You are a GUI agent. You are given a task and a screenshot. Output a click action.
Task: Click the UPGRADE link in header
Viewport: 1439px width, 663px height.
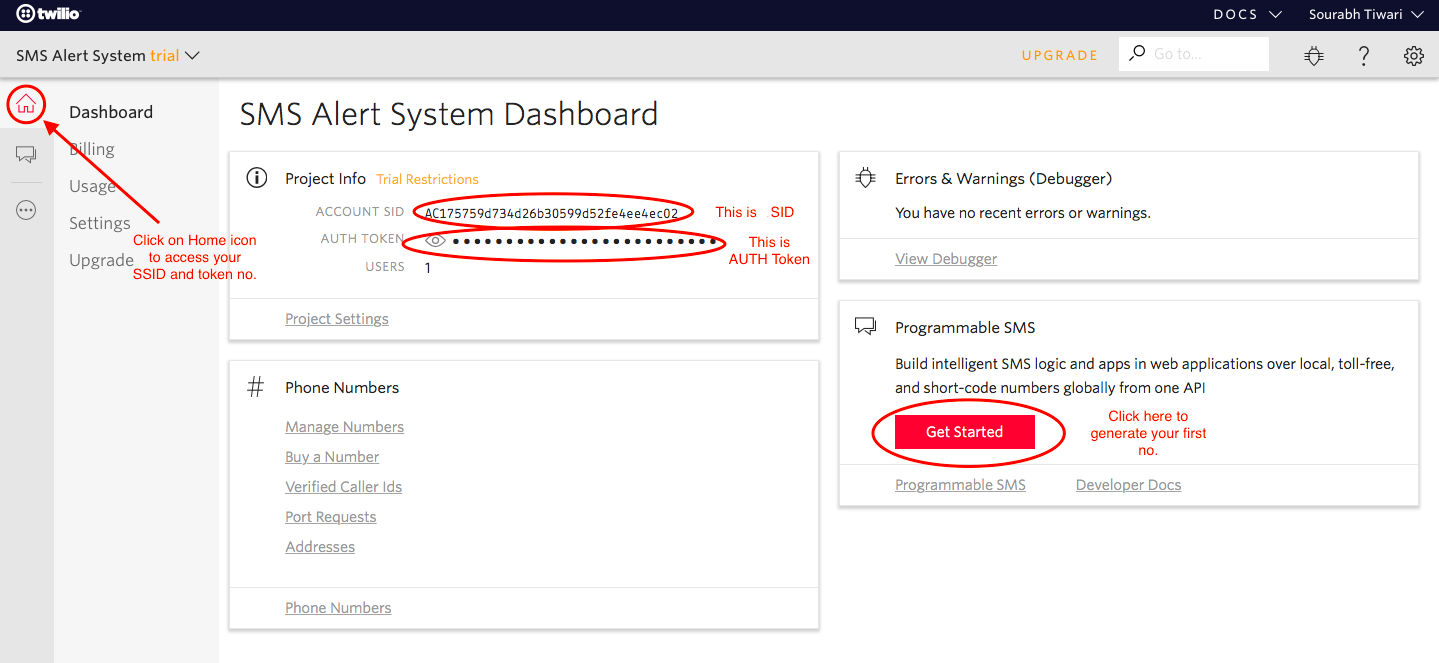click(x=1060, y=55)
